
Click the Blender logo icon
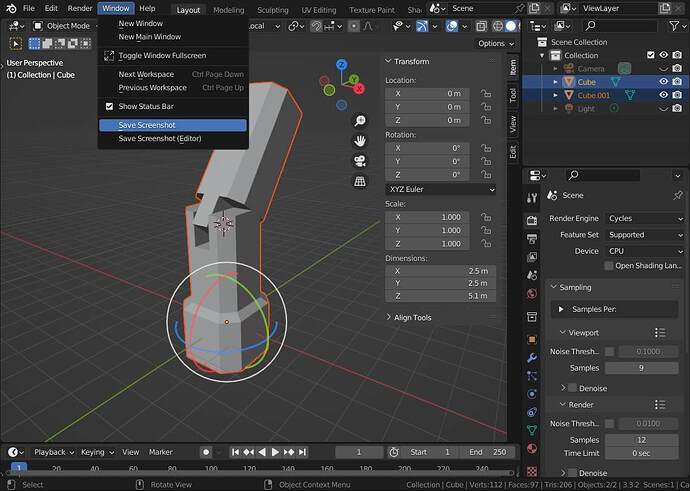point(11,8)
